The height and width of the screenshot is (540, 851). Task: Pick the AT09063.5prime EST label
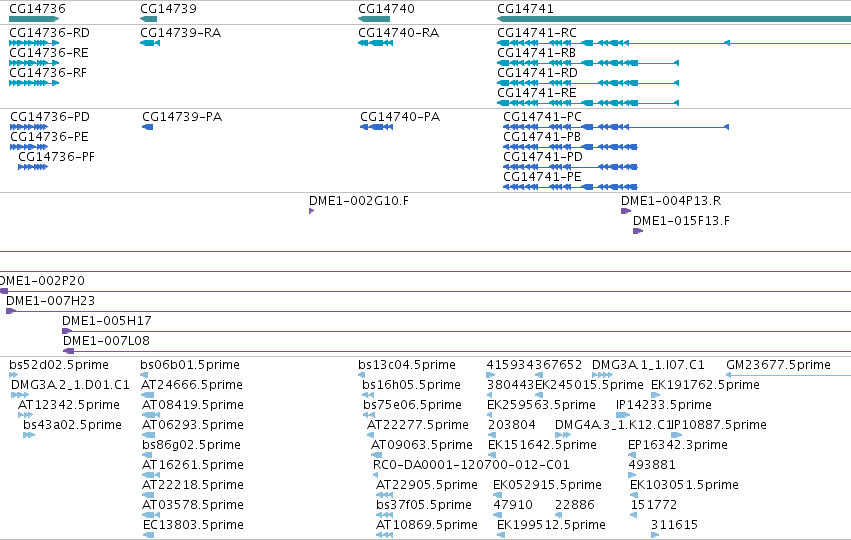point(422,445)
